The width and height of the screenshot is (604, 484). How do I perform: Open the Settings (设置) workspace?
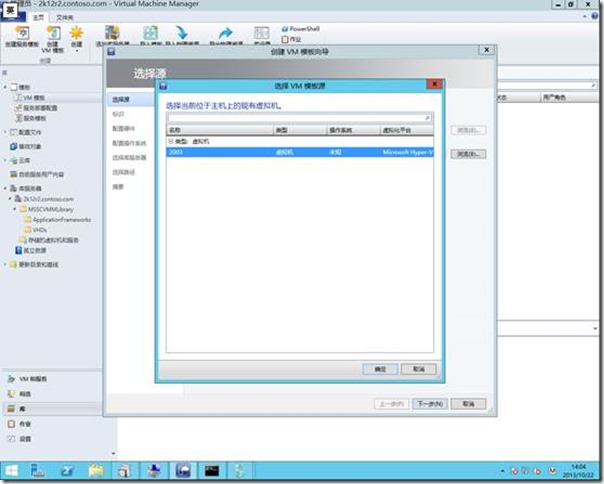click(25, 439)
